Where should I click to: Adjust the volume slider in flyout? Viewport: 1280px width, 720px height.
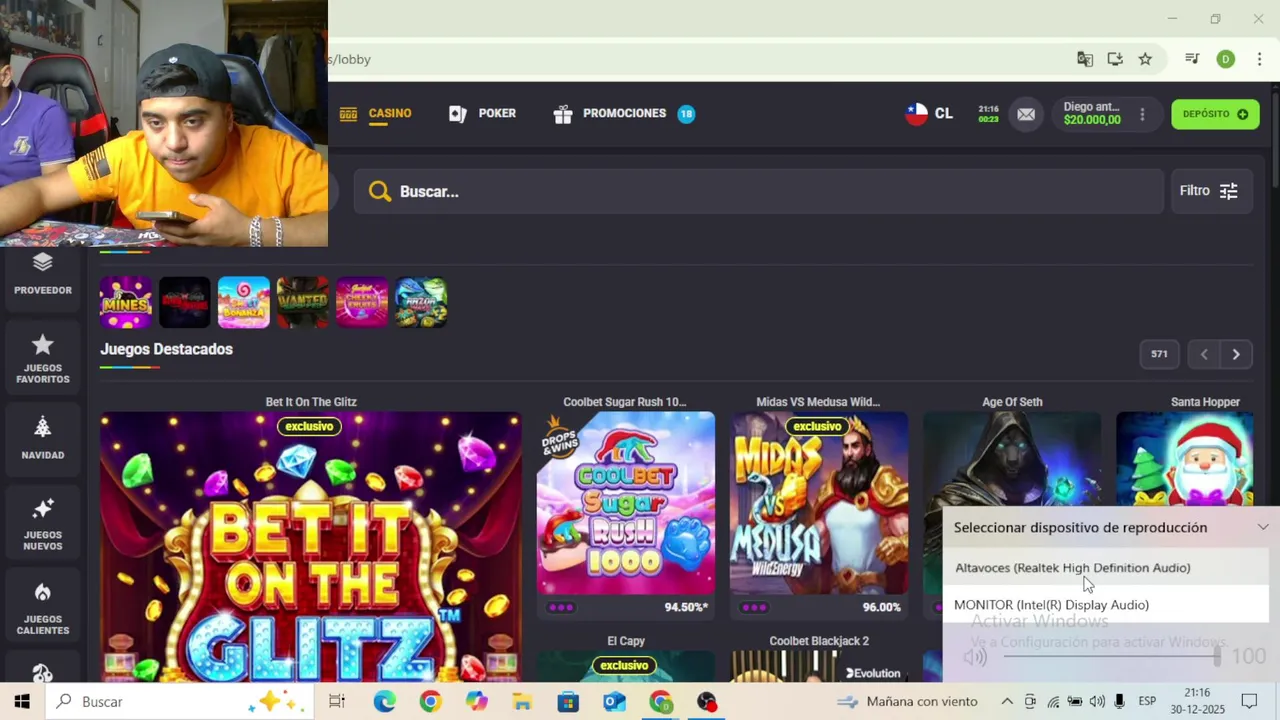1111,657
